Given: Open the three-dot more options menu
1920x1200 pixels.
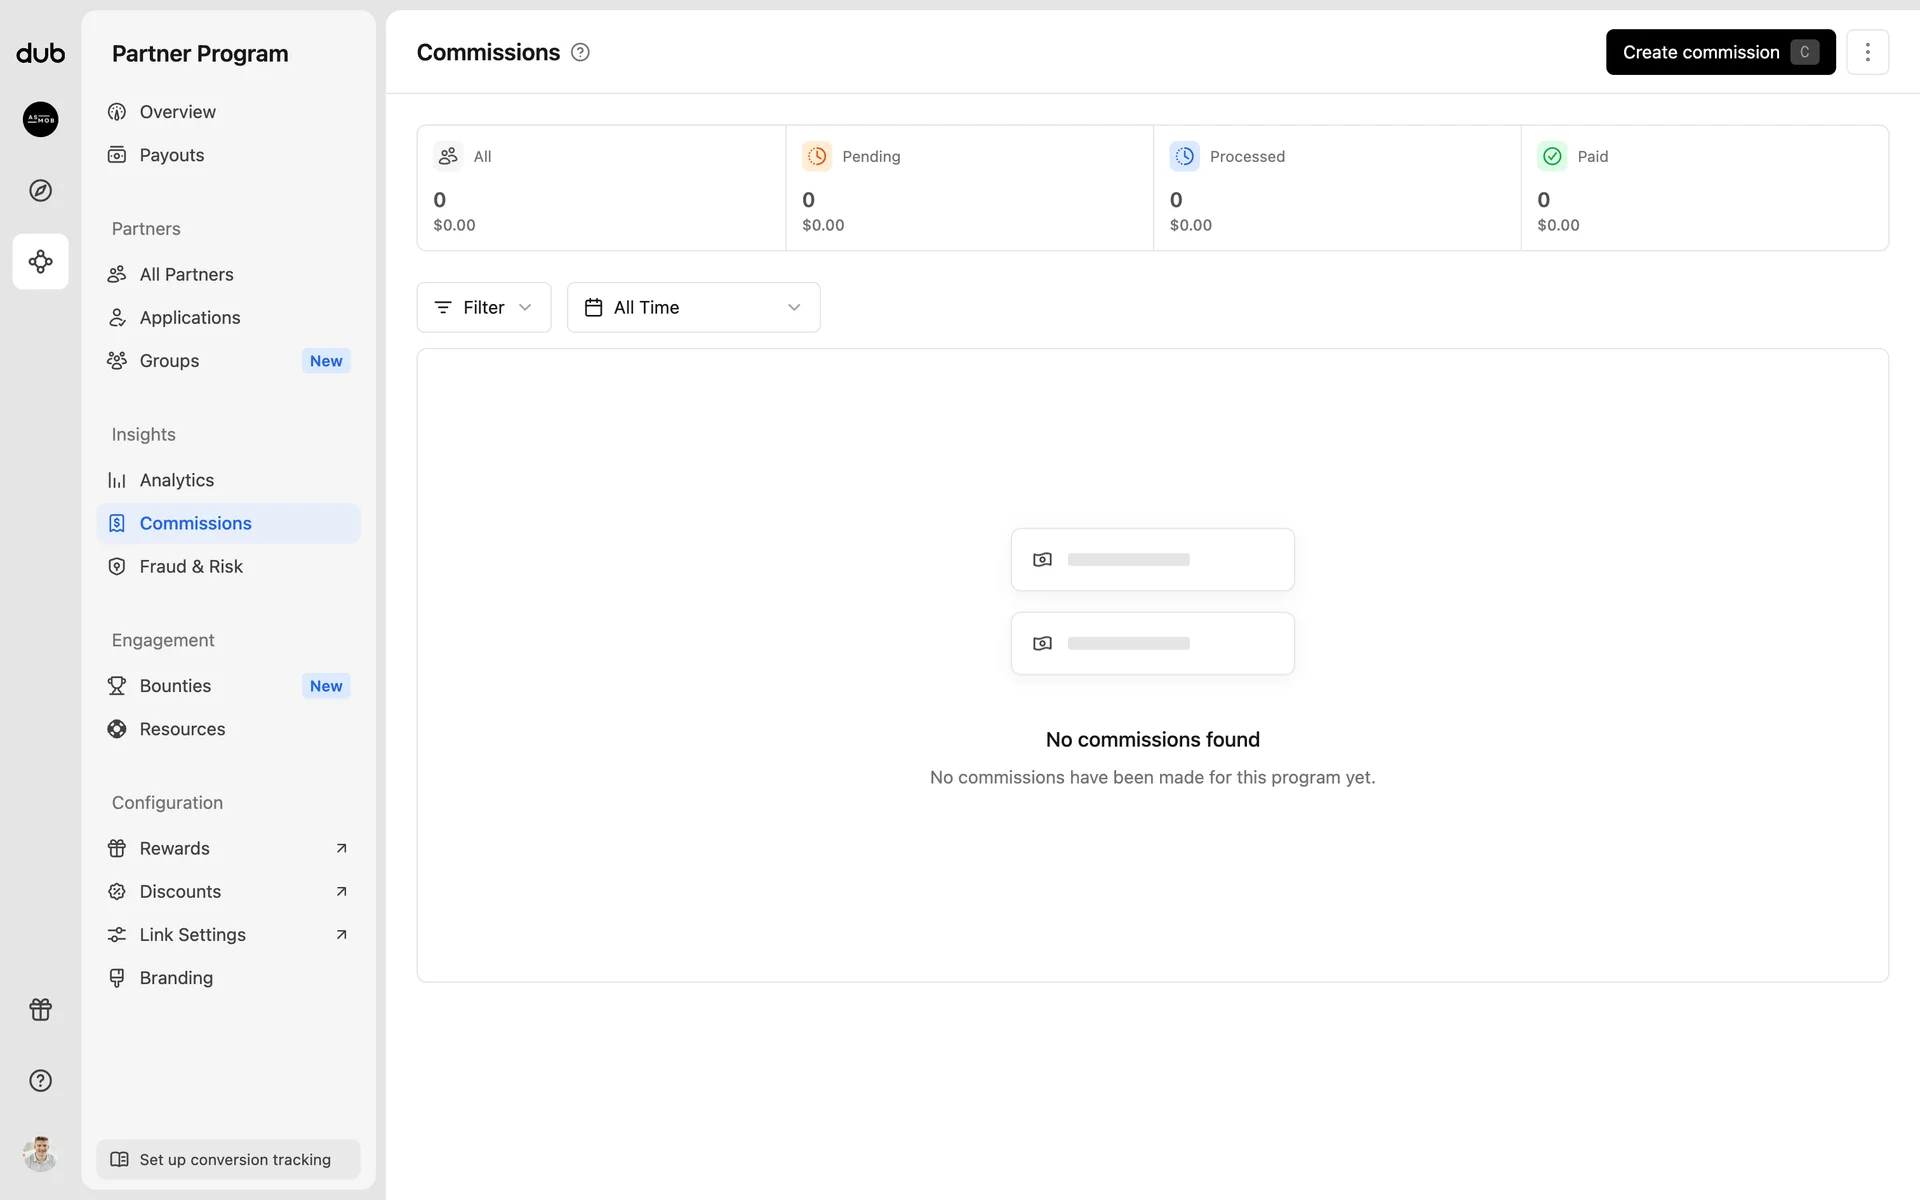Looking at the screenshot, I should point(1867,52).
